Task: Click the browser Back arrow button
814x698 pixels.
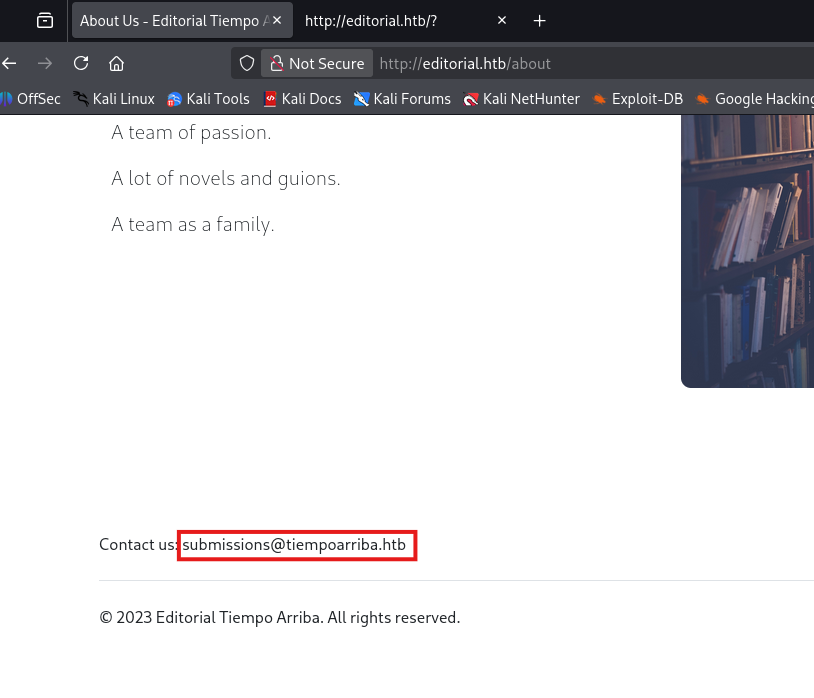Action: click(10, 63)
